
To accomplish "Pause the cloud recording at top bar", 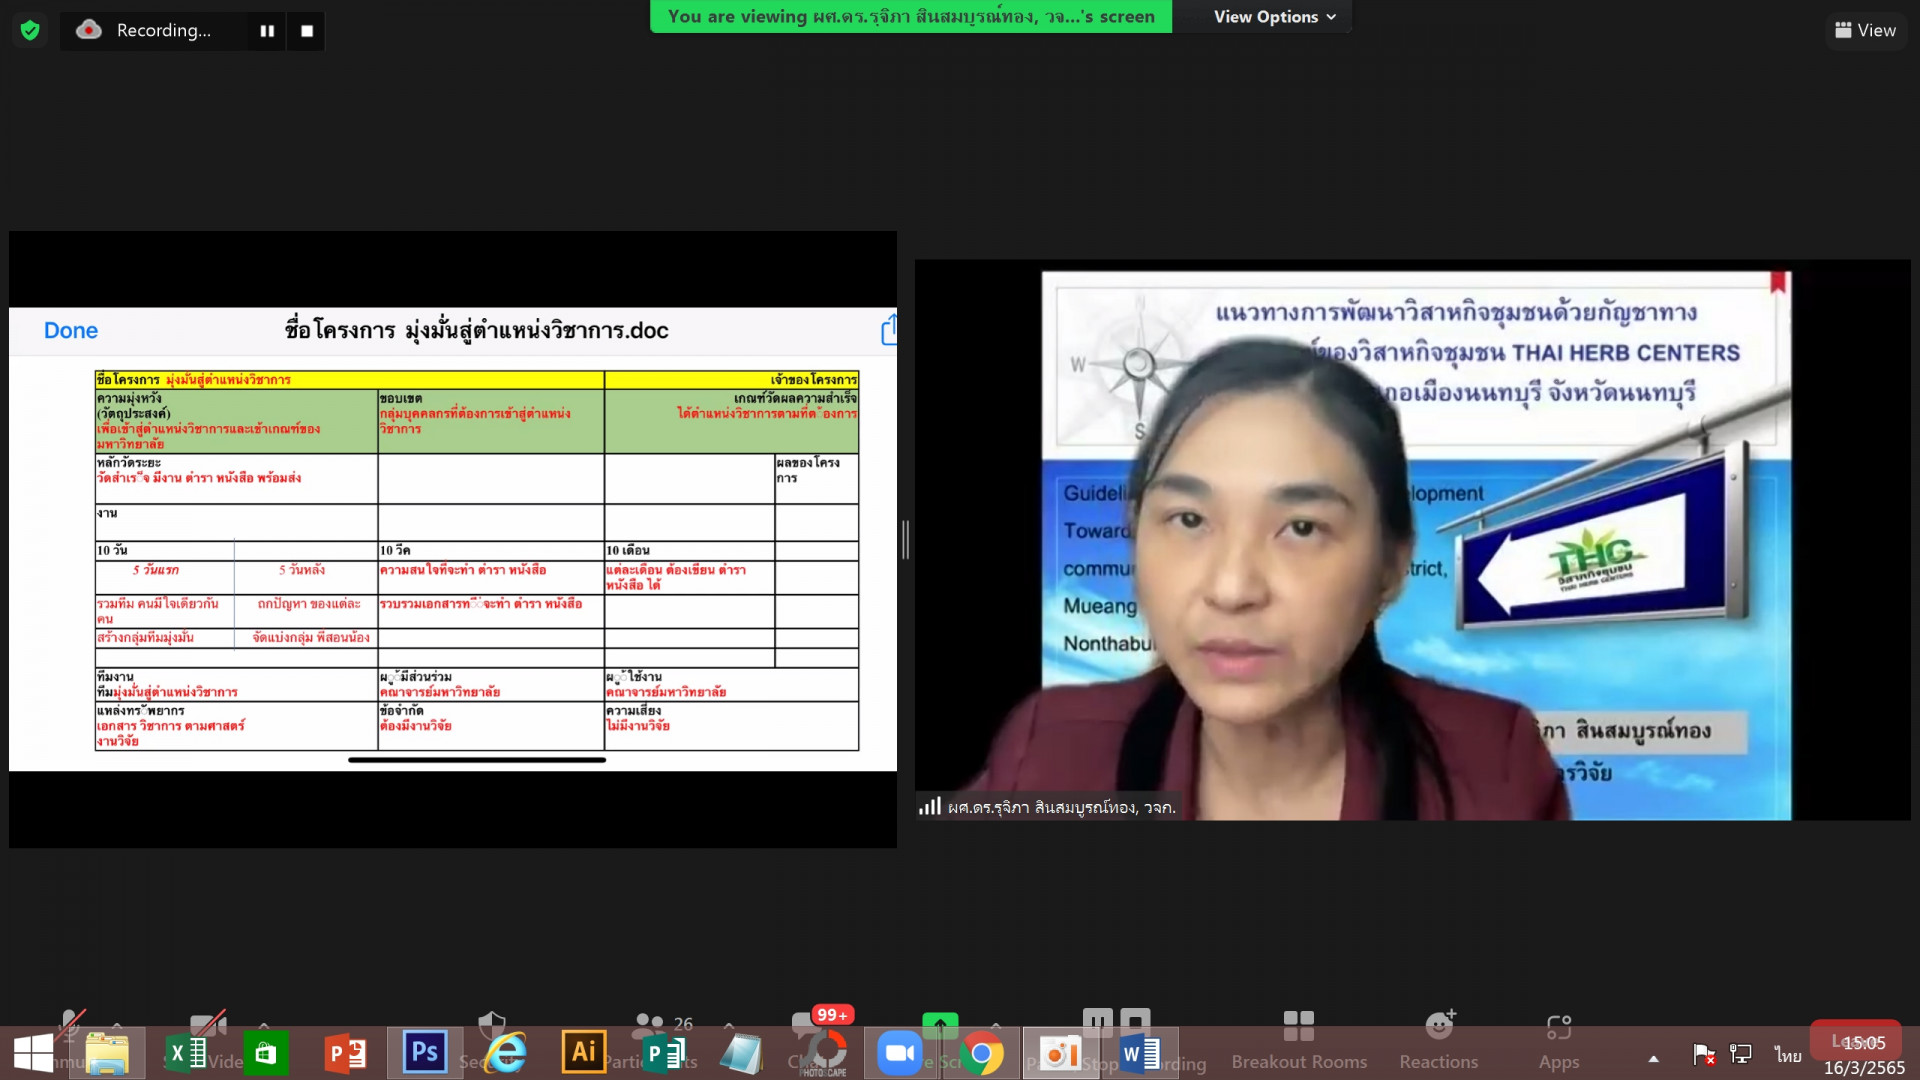I will tap(267, 31).
